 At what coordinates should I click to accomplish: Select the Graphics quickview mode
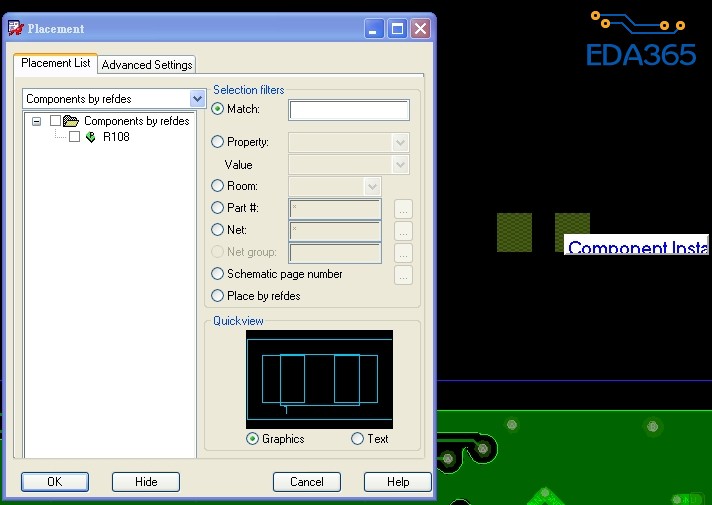(252, 439)
